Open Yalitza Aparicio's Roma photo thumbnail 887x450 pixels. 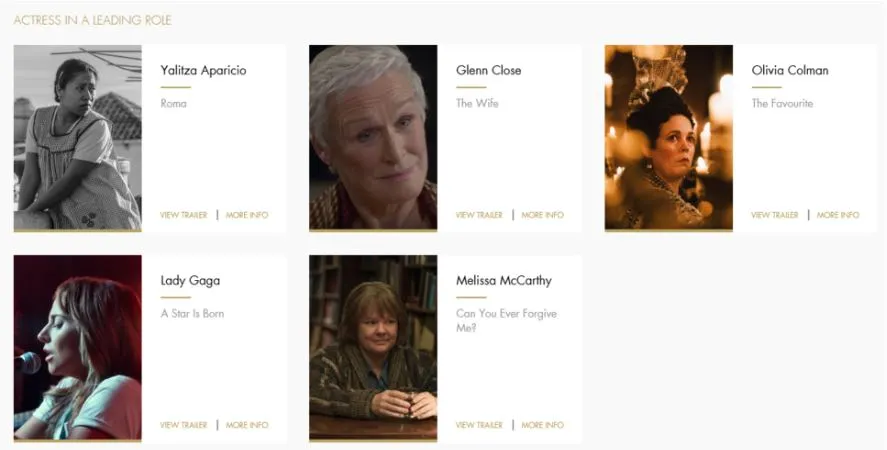point(77,138)
